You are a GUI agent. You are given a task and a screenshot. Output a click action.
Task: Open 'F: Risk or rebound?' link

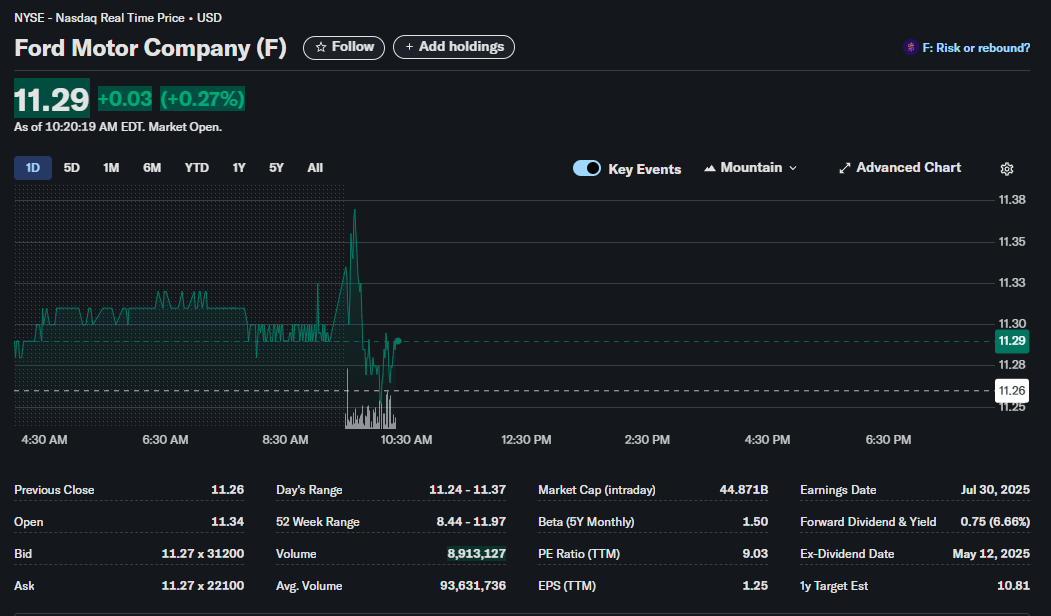coord(976,48)
